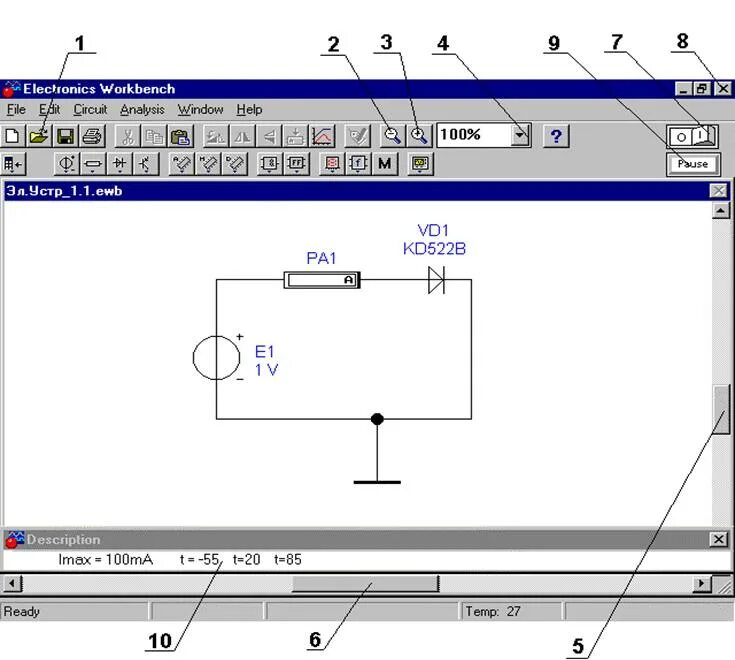The height and width of the screenshot is (660, 735).
Task: Open the Window menu
Action: pyautogui.click(x=200, y=110)
